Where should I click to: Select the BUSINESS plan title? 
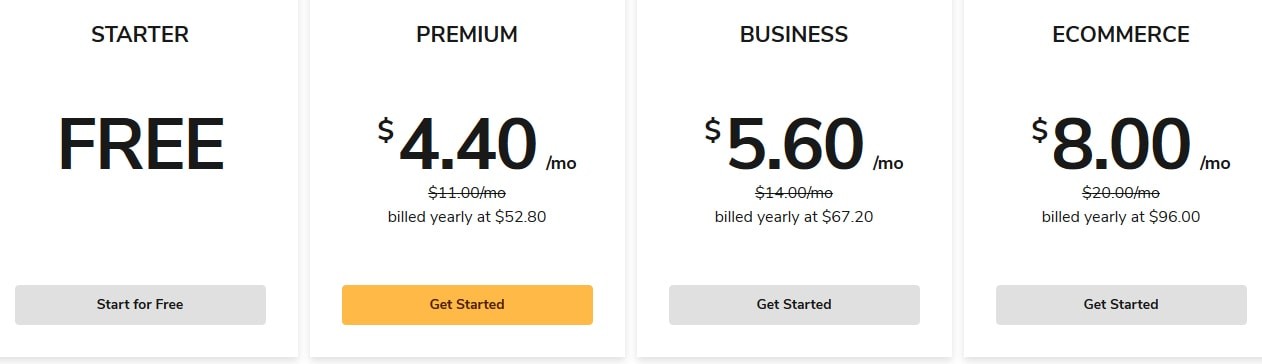click(794, 35)
